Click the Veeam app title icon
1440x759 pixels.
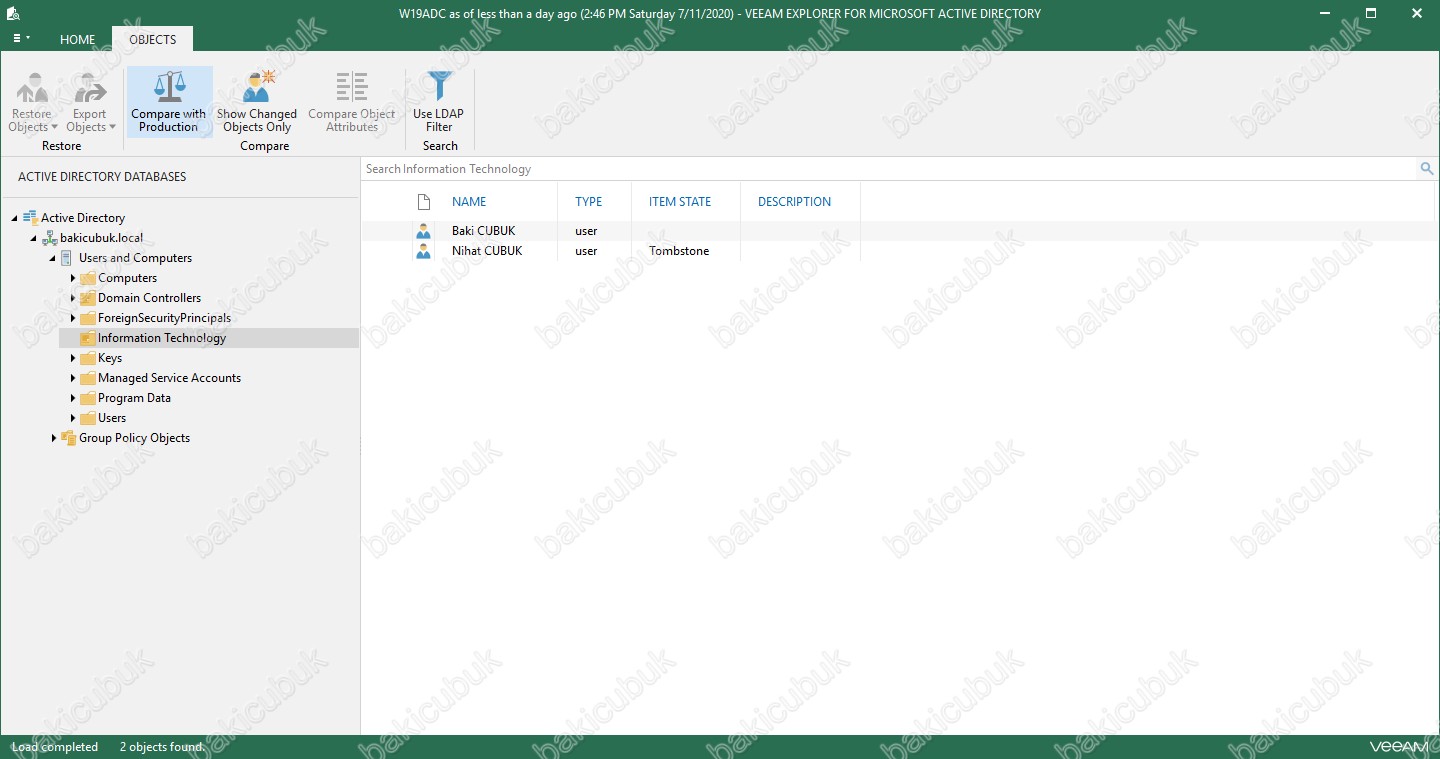click(14, 14)
